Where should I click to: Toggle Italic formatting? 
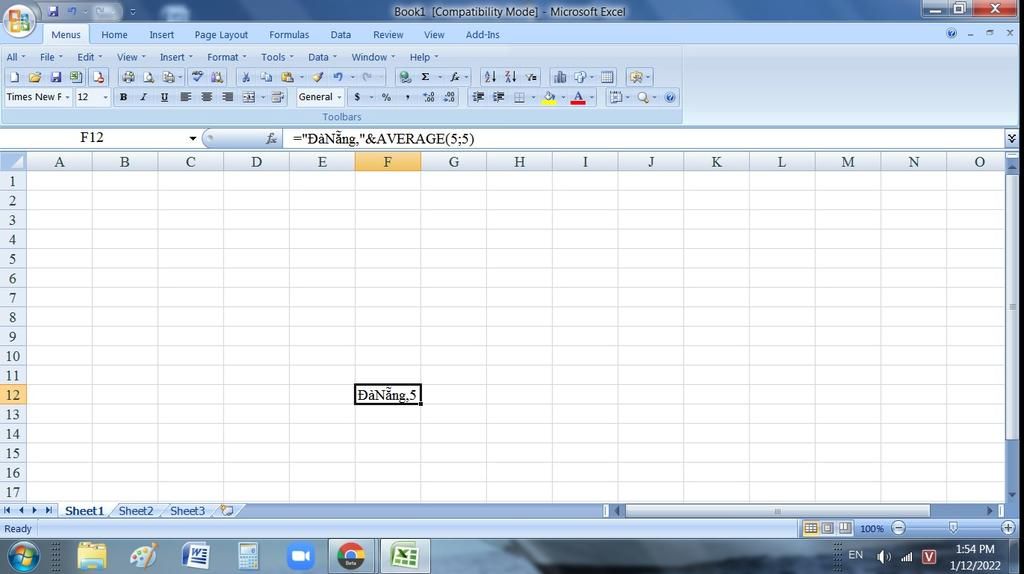(x=144, y=97)
